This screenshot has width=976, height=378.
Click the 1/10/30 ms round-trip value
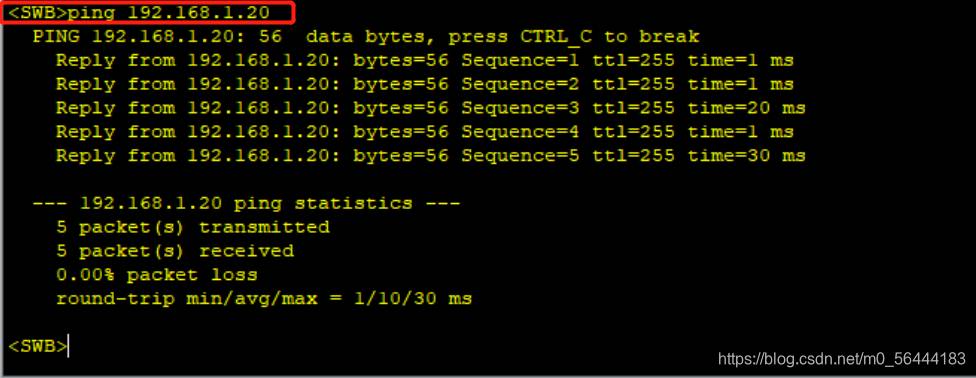(413, 299)
